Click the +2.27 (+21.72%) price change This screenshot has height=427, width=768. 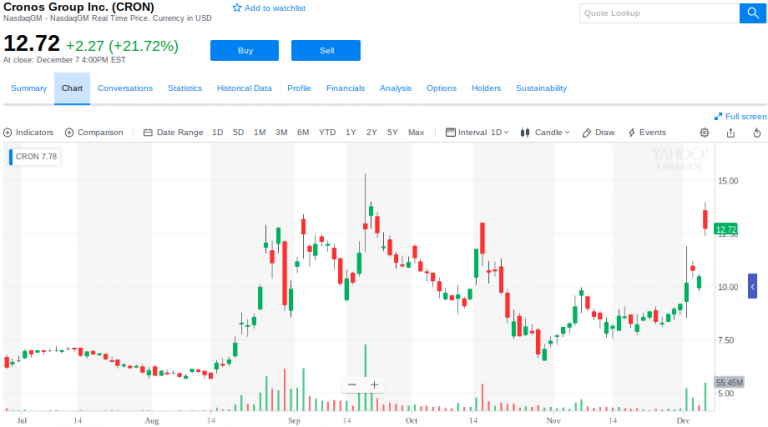coord(122,46)
